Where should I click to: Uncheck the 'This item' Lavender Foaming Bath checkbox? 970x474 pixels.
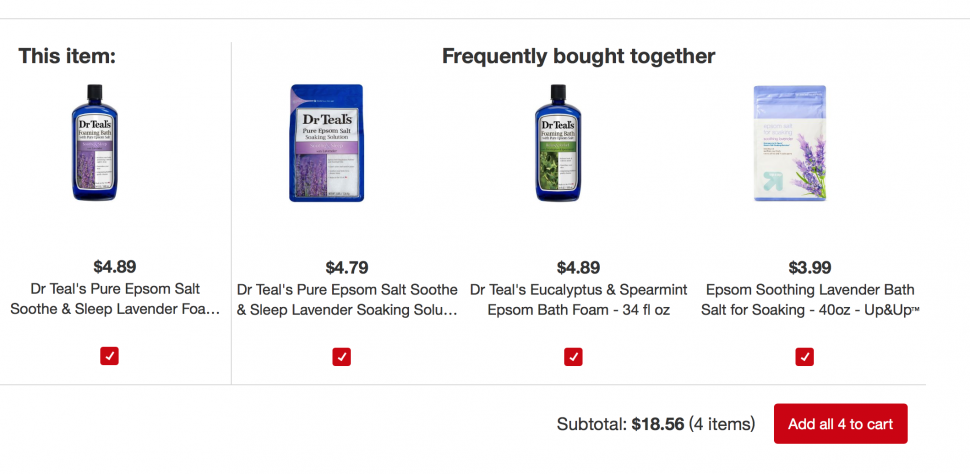(109, 356)
